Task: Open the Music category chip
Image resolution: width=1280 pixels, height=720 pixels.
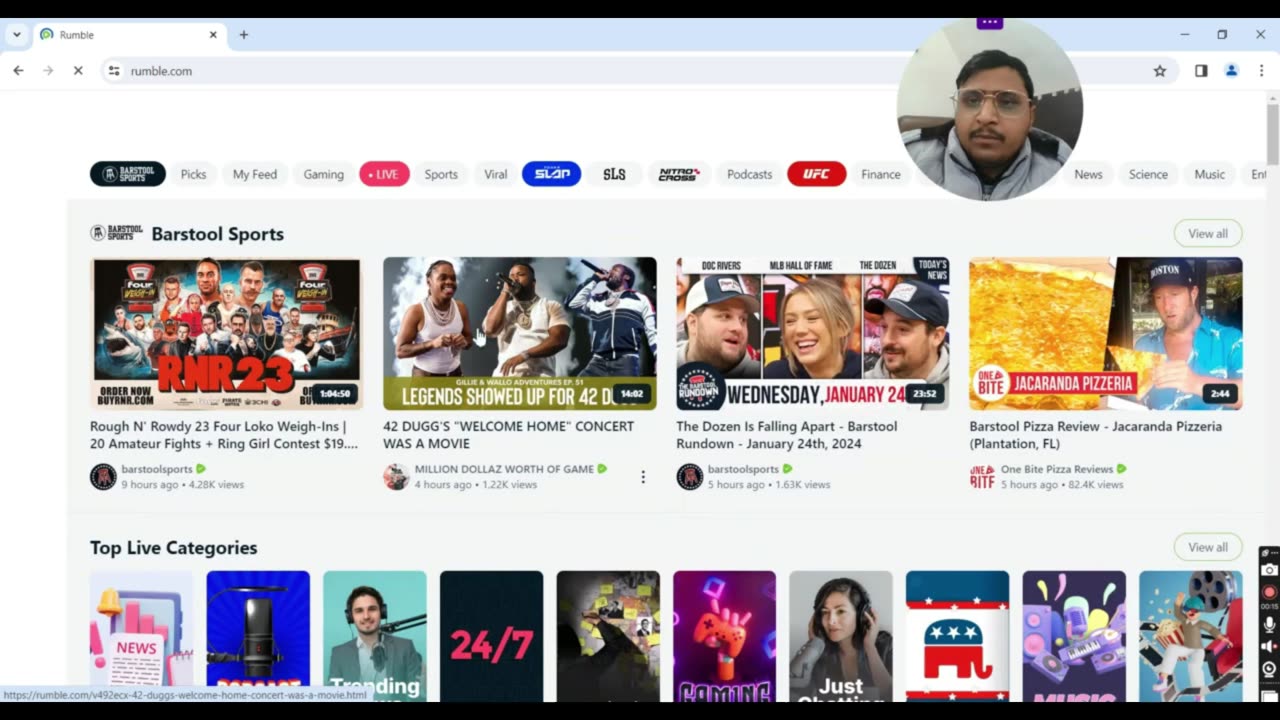Action: 1209,174
